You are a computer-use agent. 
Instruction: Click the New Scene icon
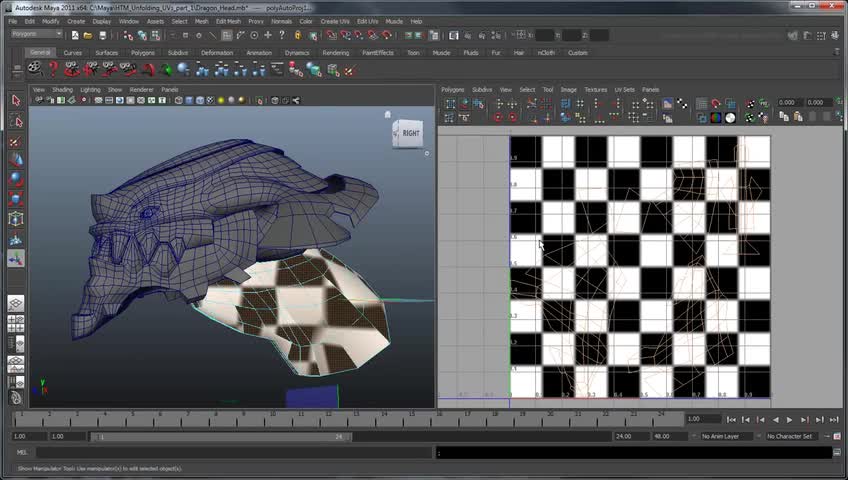point(75,35)
